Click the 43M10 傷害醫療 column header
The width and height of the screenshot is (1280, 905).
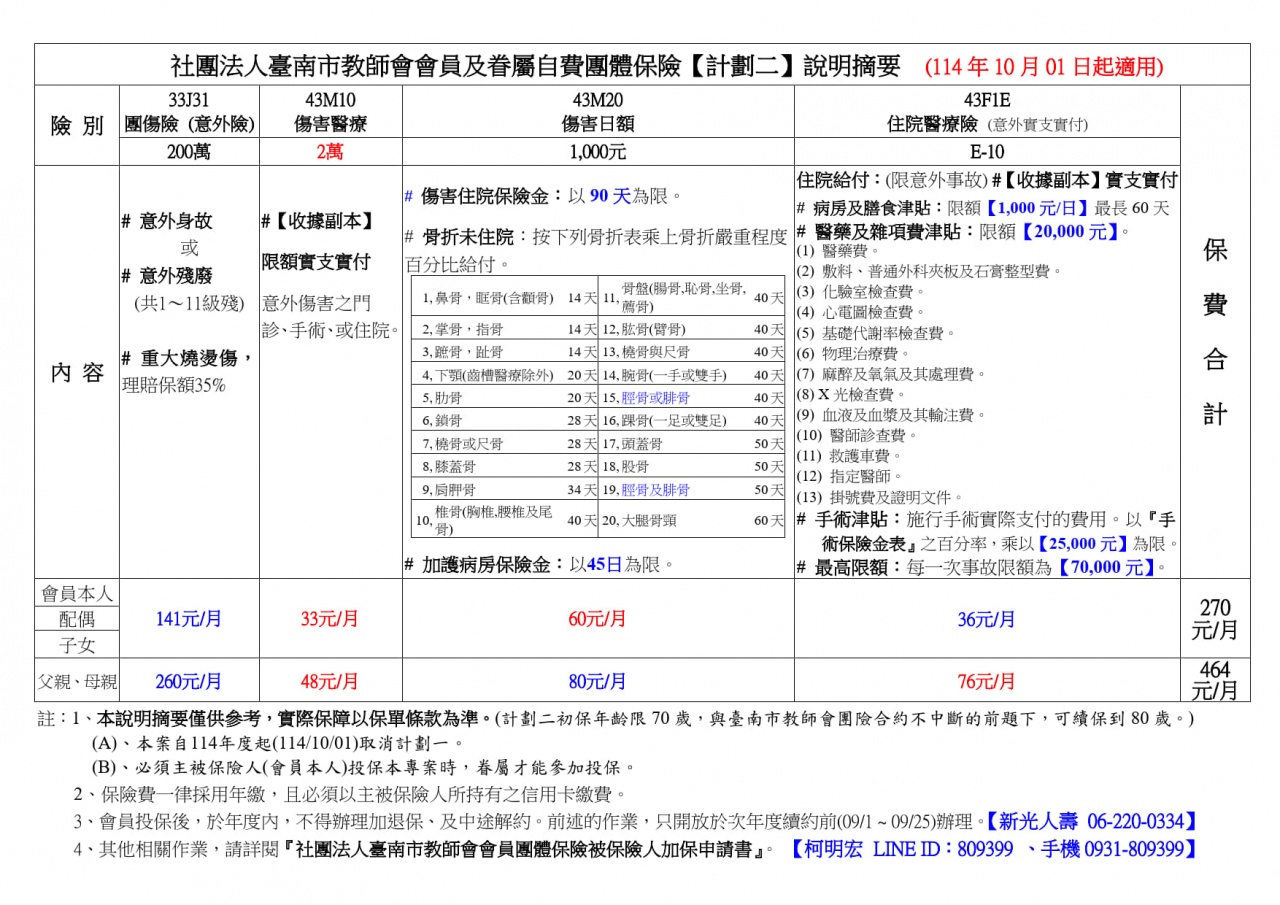331,113
